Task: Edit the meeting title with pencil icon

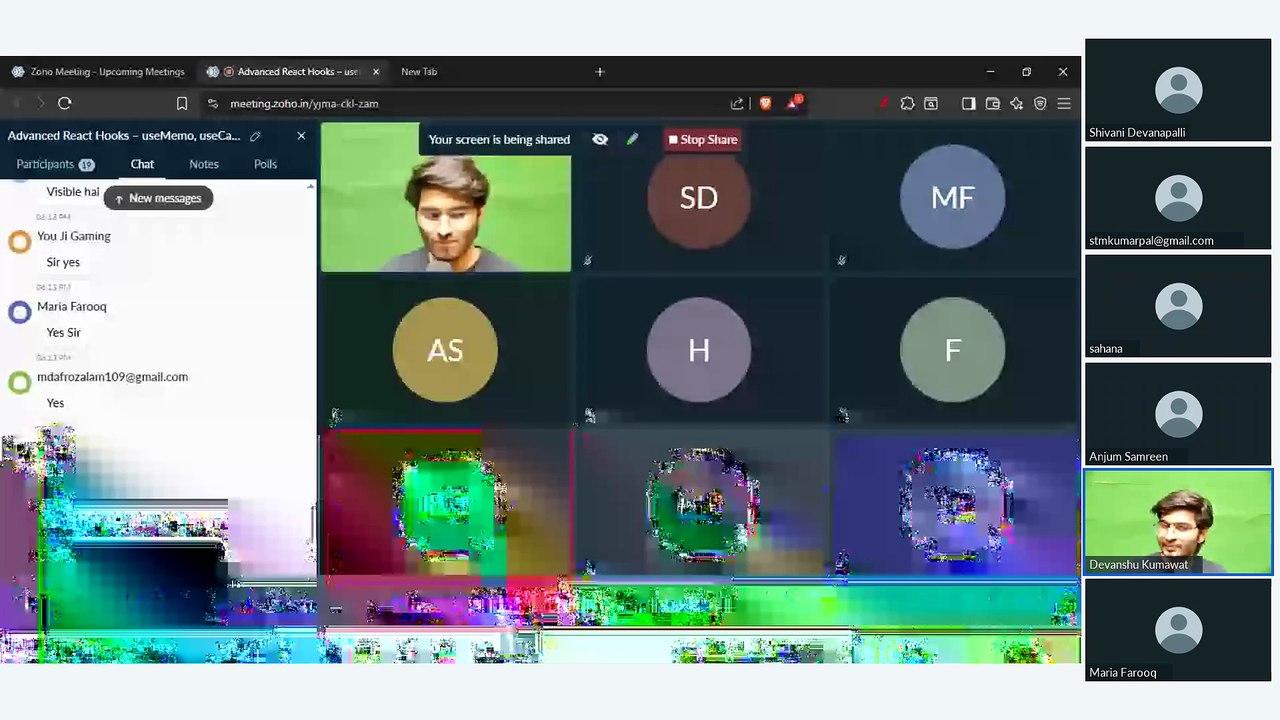Action: pos(256,136)
